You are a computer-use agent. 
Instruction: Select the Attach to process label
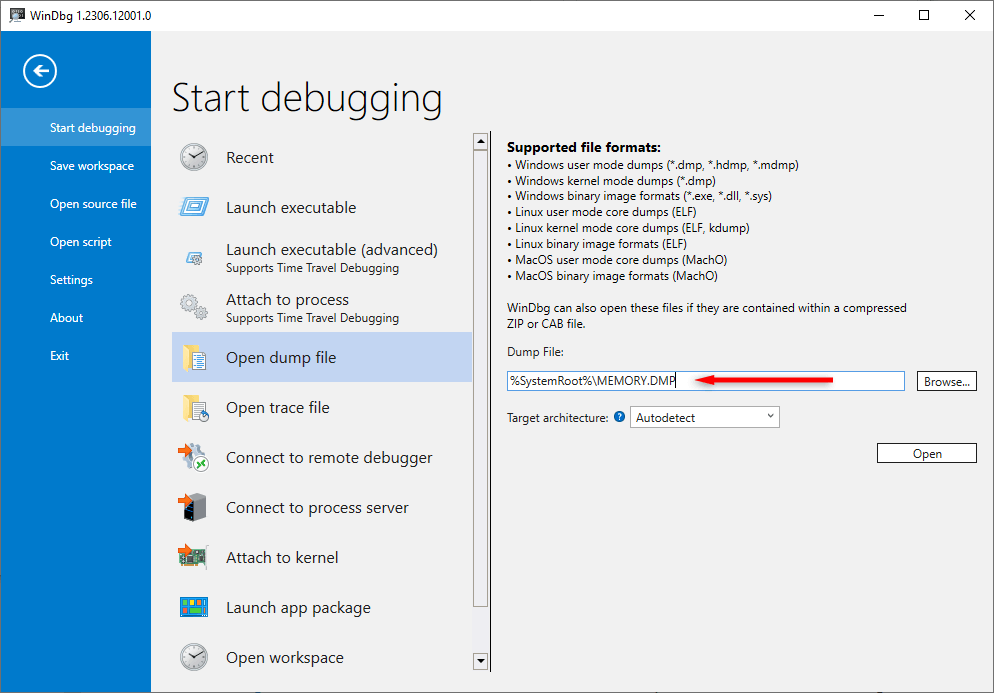(287, 299)
